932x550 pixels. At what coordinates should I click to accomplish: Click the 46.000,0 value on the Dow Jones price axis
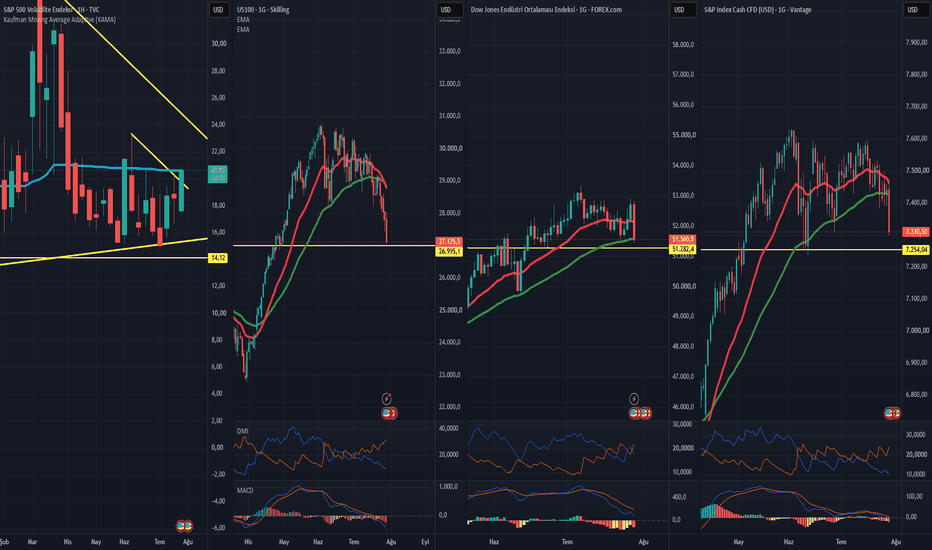pyautogui.click(x=683, y=407)
